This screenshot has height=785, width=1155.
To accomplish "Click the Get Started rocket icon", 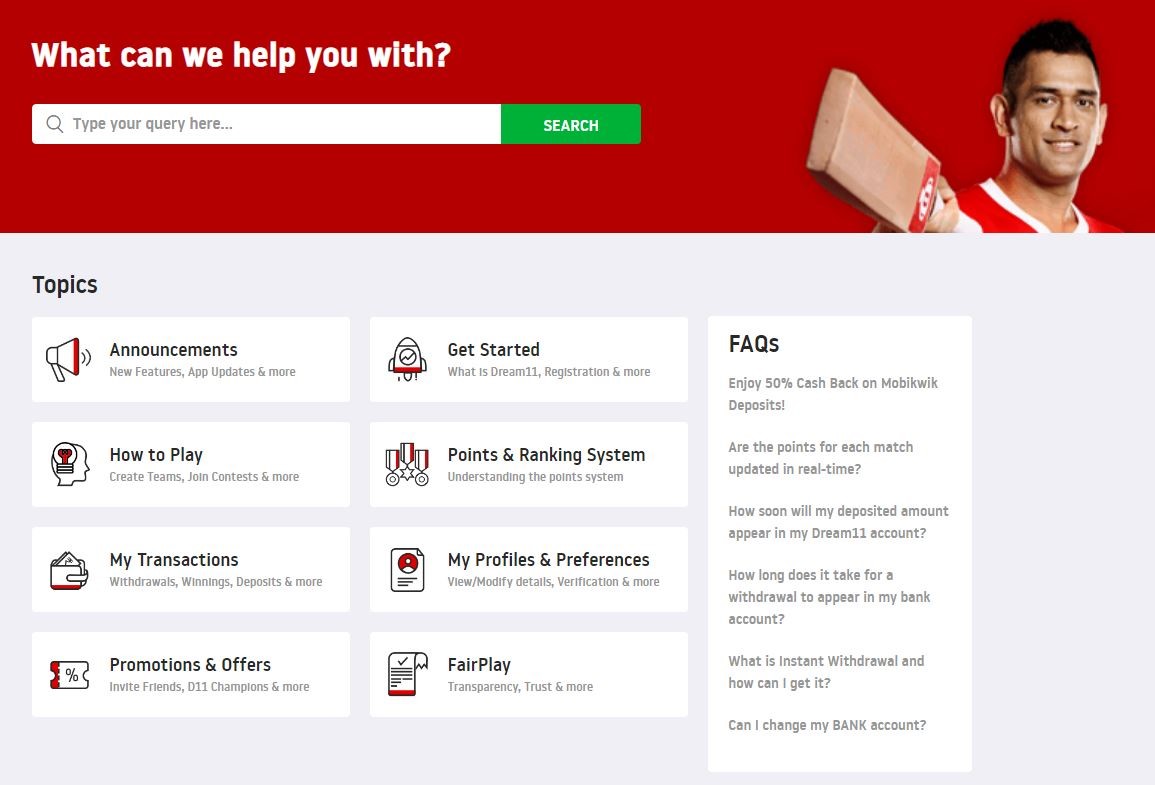I will [407, 359].
